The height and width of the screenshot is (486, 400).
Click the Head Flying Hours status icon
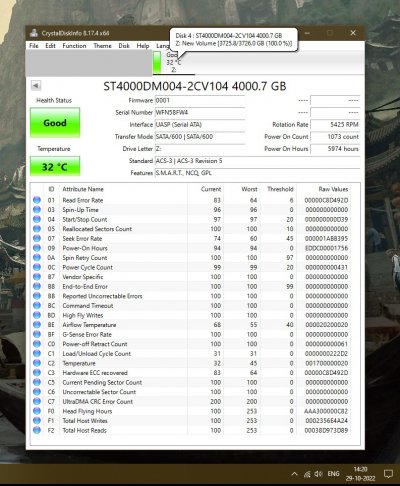[x=37, y=411]
